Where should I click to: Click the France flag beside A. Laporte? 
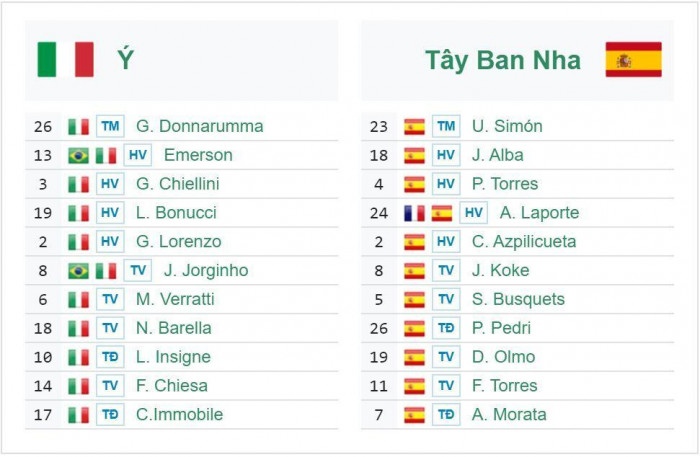414,213
